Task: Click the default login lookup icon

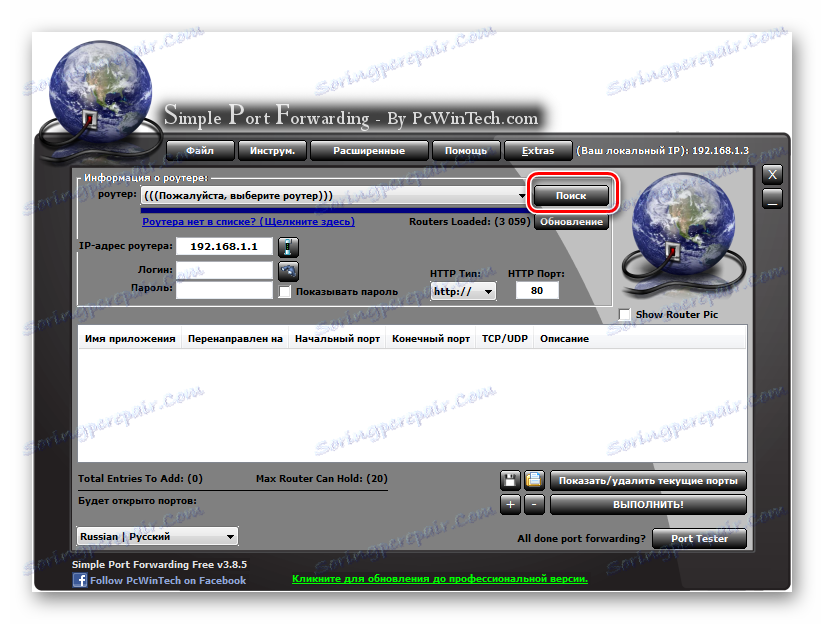Action: click(289, 271)
